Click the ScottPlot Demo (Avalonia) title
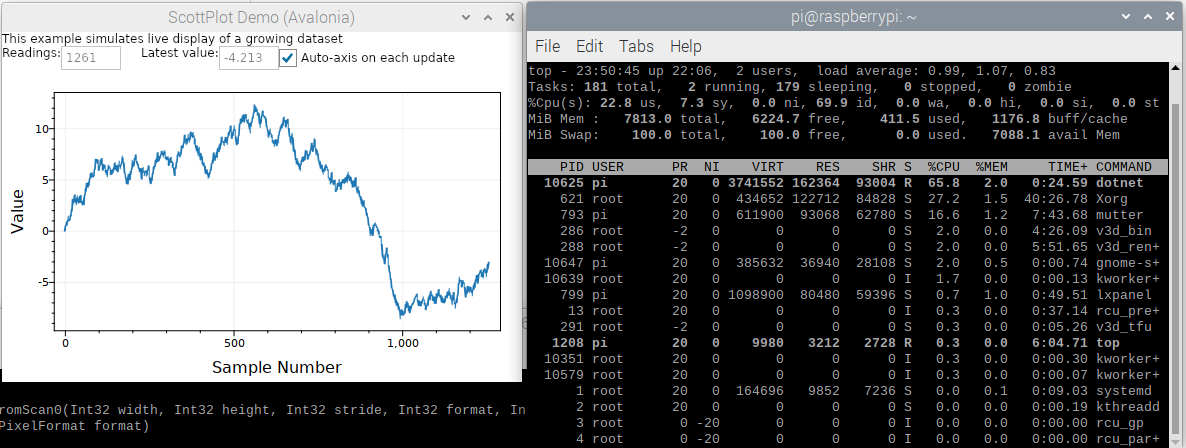The image size is (1186, 448). [261, 17]
